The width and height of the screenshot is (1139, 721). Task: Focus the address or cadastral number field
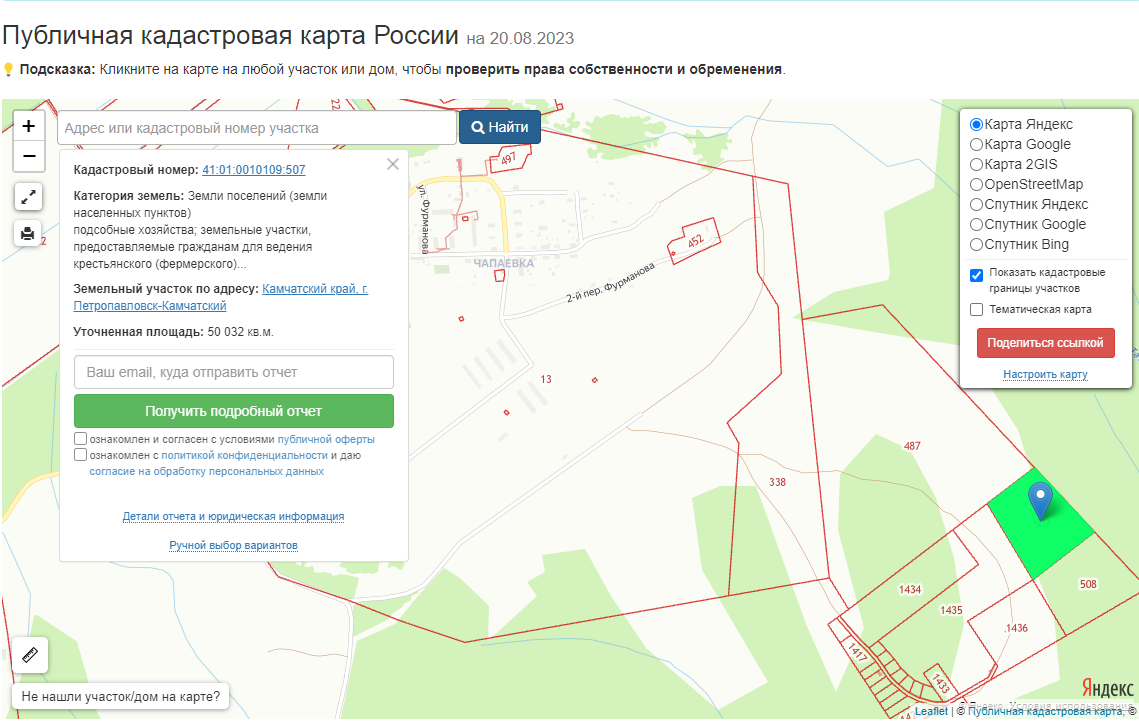point(257,128)
